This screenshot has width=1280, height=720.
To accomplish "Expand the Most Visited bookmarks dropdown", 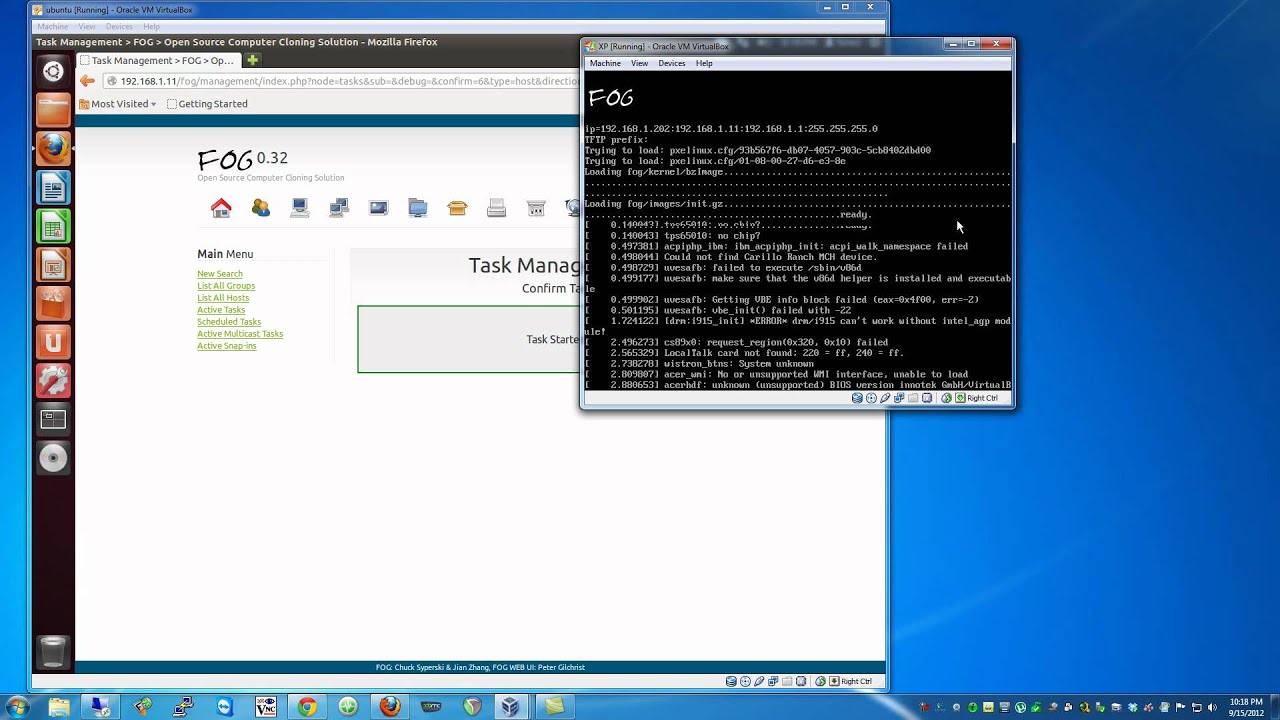I will [118, 104].
